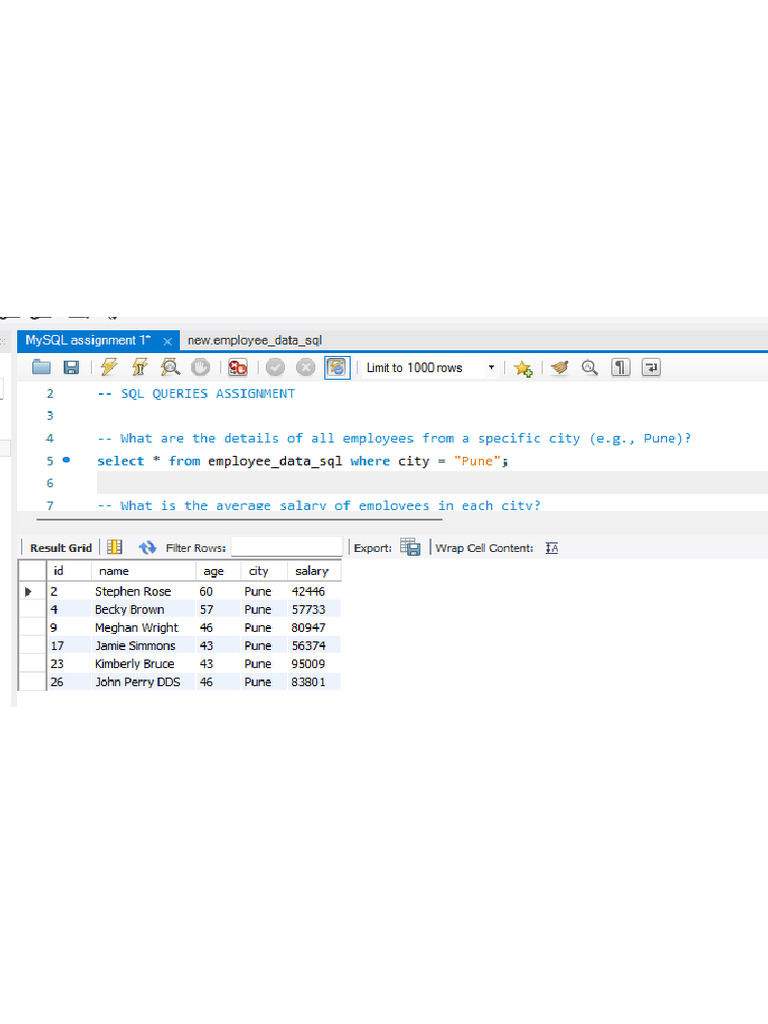Click the SQL QUERIES ASSIGNMENT comment line
The width and height of the screenshot is (768, 1024).
click(x=196, y=394)
